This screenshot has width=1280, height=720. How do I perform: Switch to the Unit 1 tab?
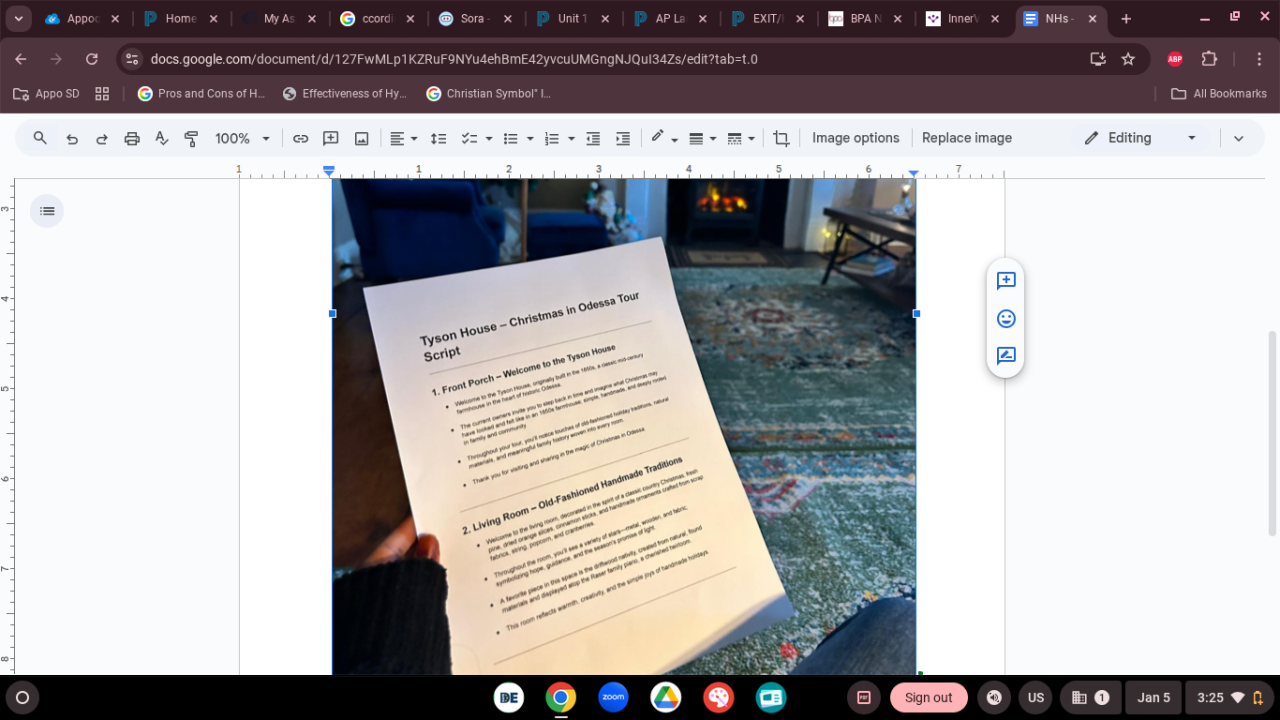pyautogui.click(x=572, y=19)
